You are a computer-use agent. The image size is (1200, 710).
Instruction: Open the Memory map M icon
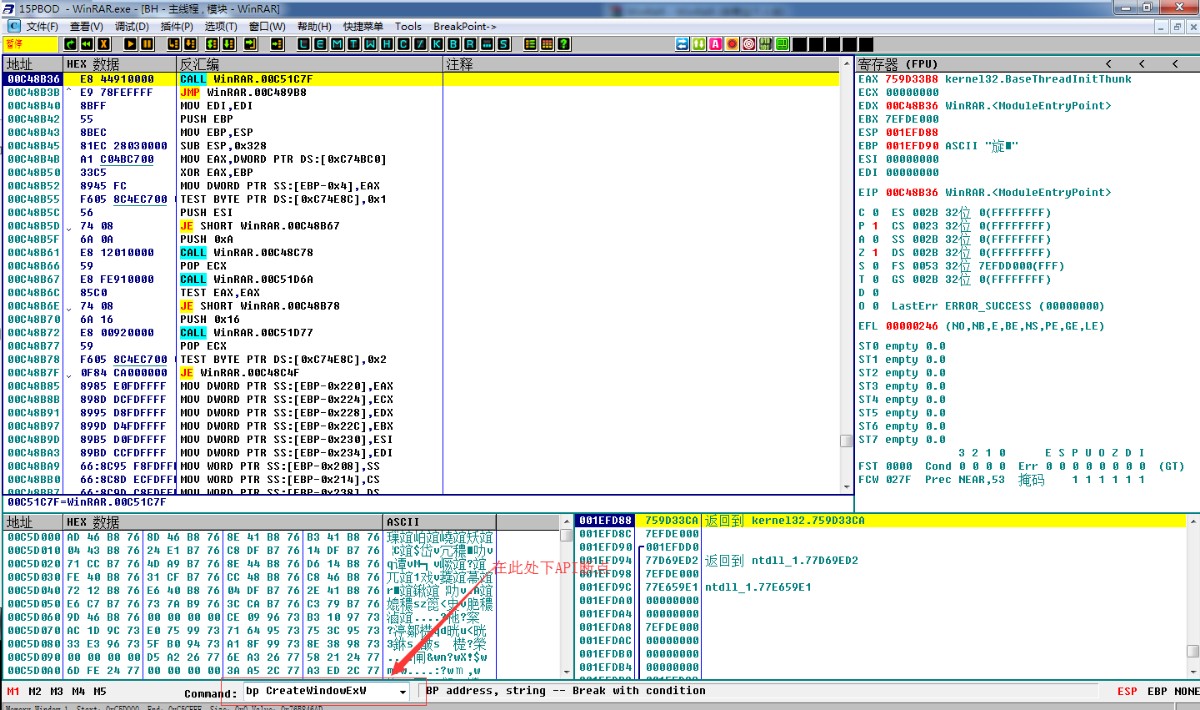pos(337,44)
